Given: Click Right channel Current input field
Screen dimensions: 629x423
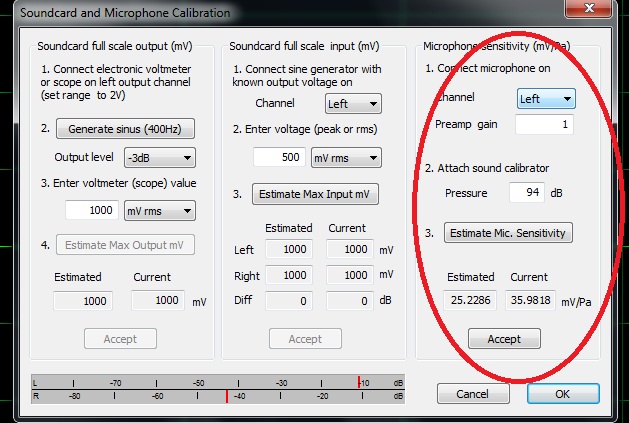Looking at the screenshot, I should point(350,275).
